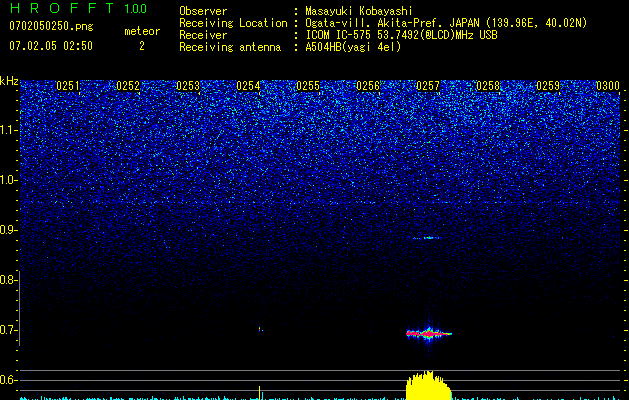Screen dimensions: 629x400
Task: Click the 'meteor' count label
Action: pyautogui.click(x=142, y=31)
